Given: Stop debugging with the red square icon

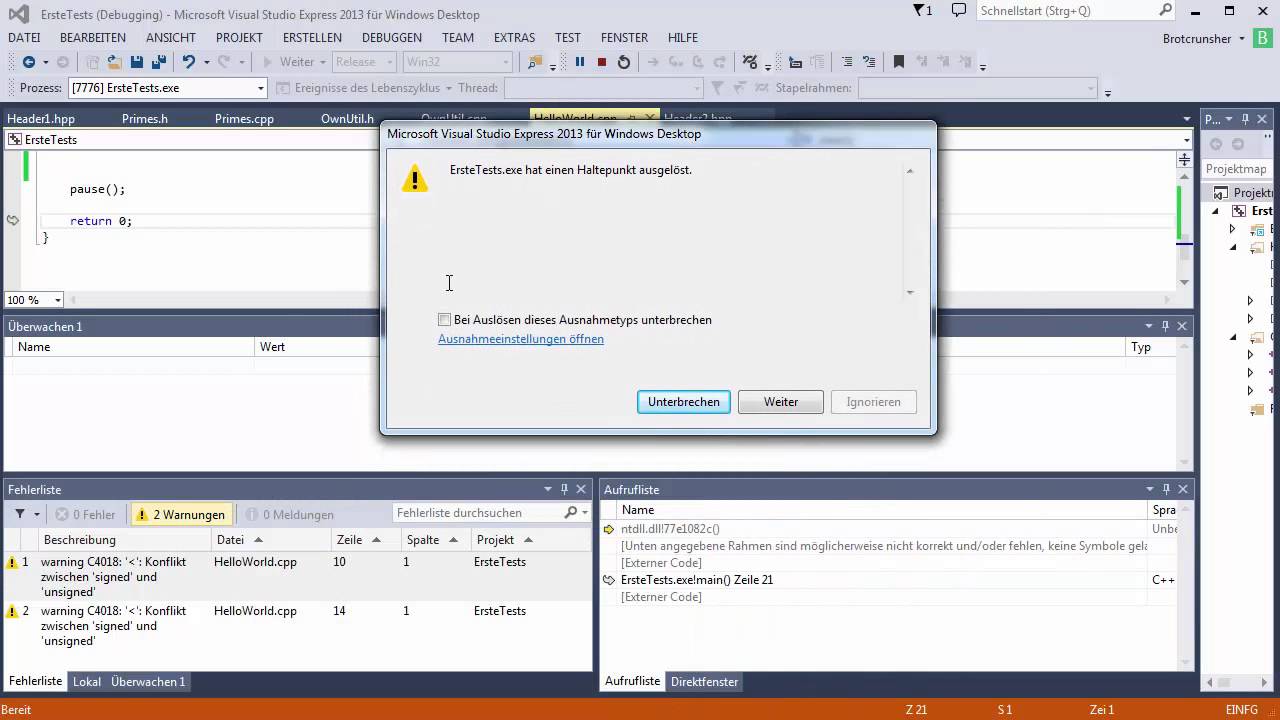Looking at the screenshot, I should (x=601, y=62).
